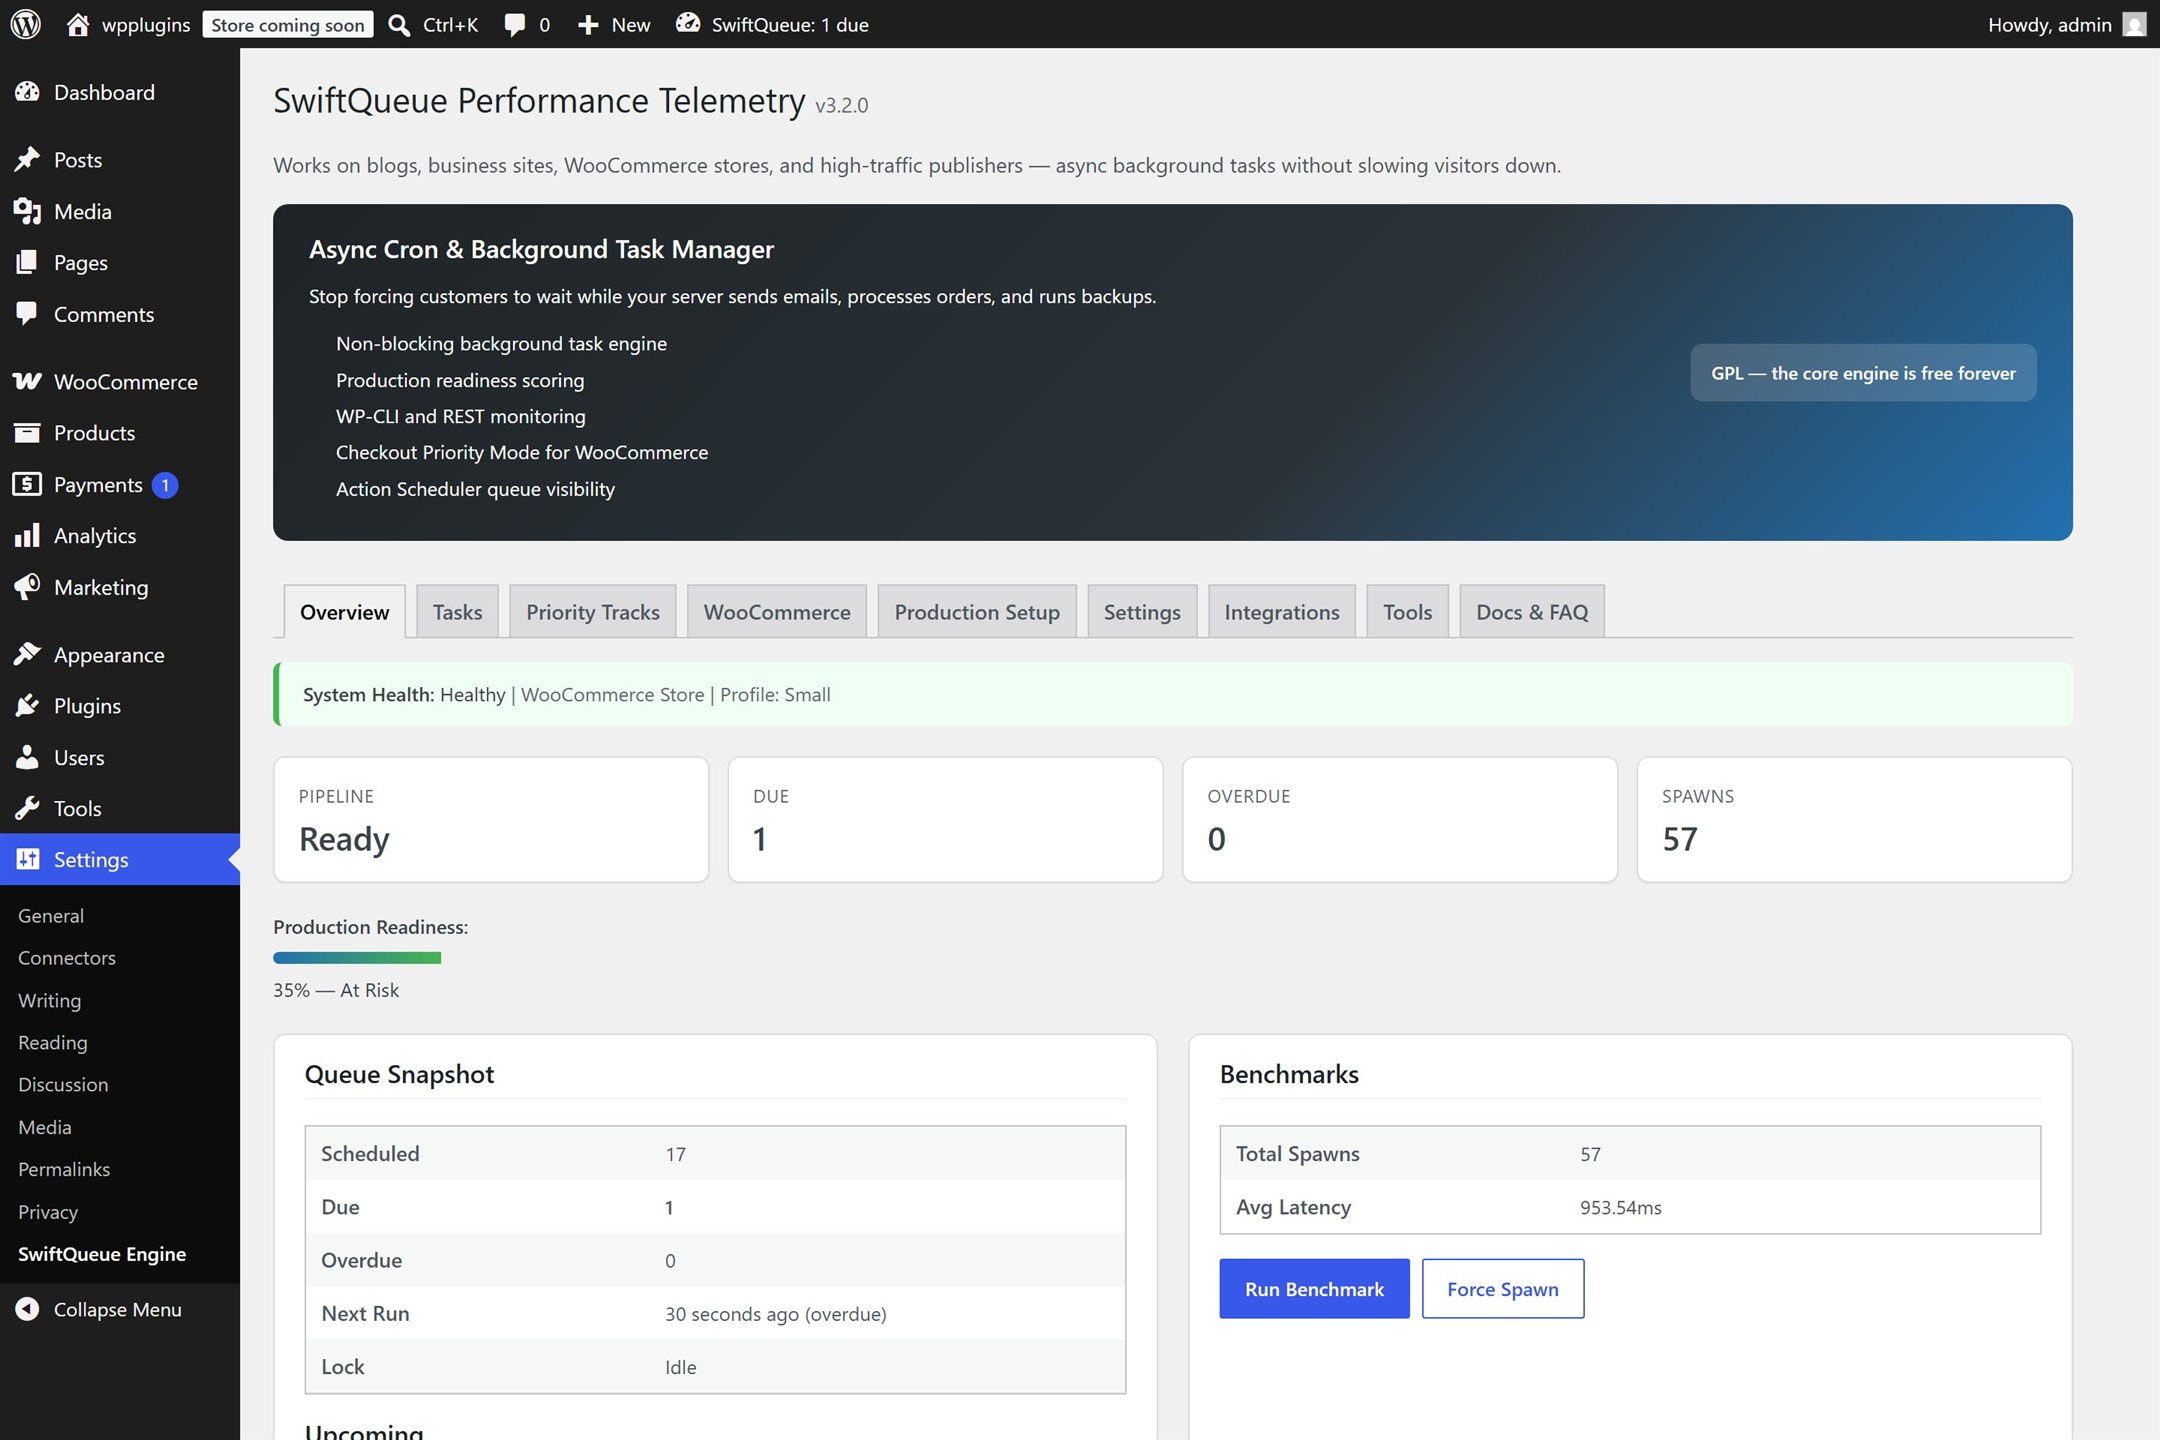Open the Settings tab in SwiftQueue
This screenshot has width=2160, height=1440.
tap(1142, 612)
